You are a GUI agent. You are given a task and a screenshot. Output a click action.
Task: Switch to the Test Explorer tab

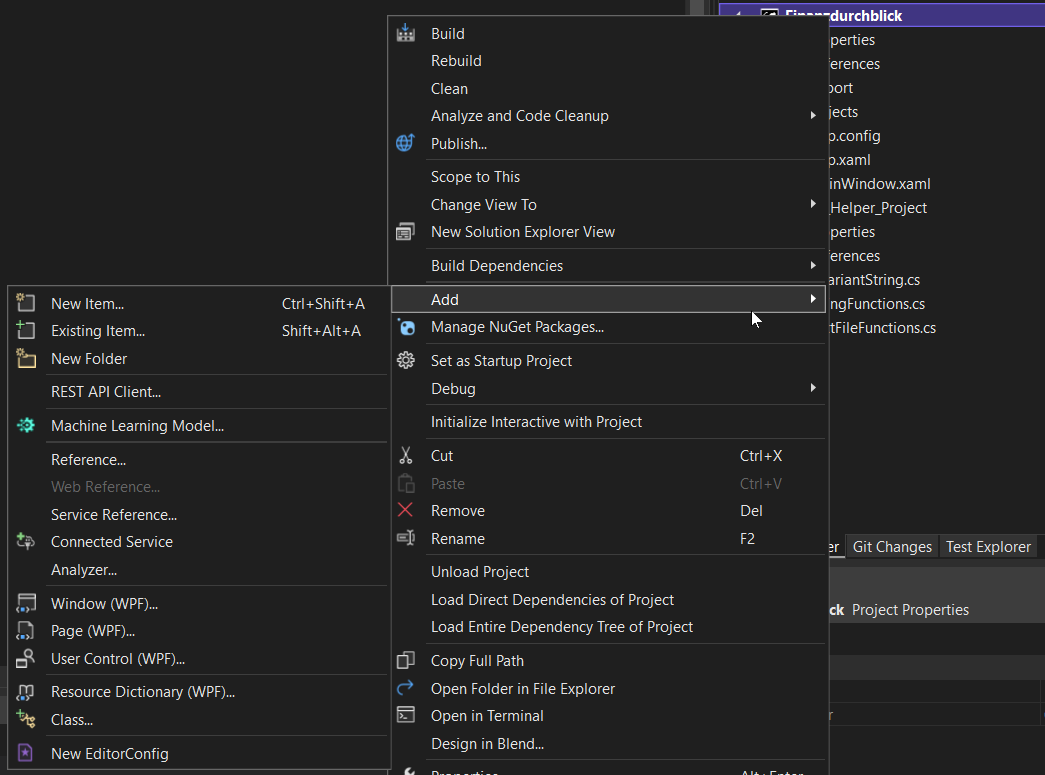click(988, 547)
